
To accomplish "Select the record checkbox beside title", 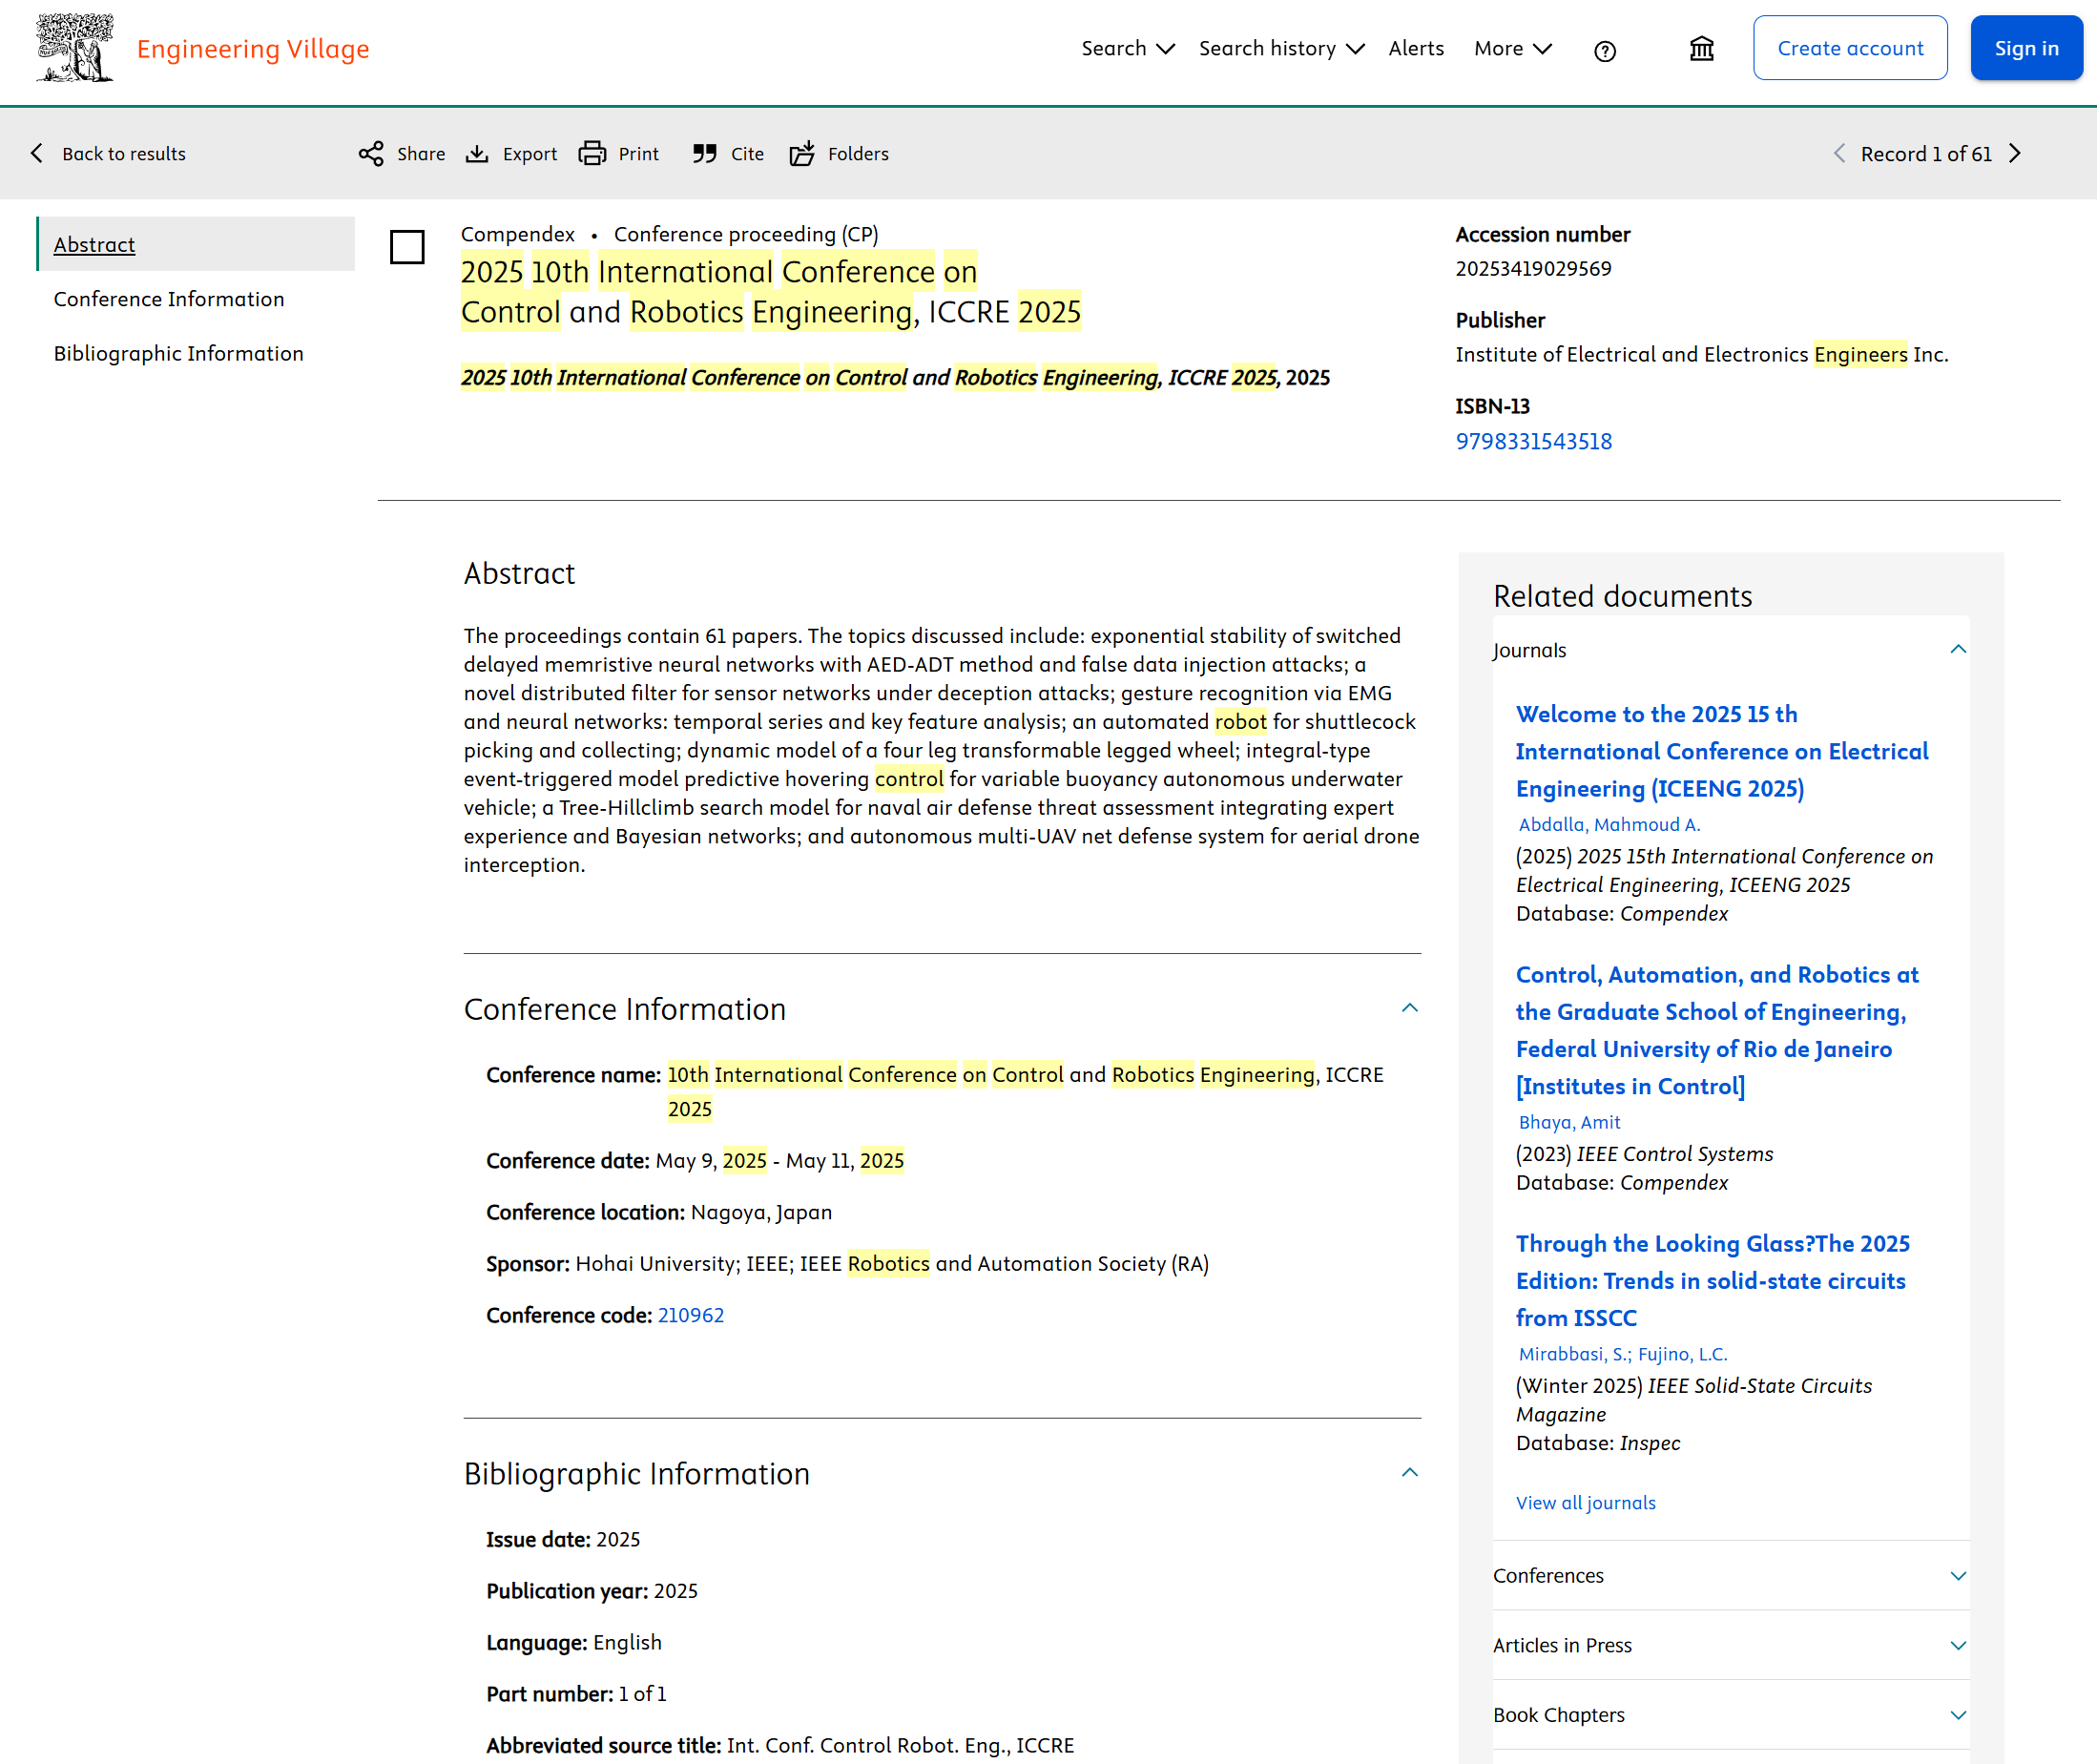I will pos(407,247).
